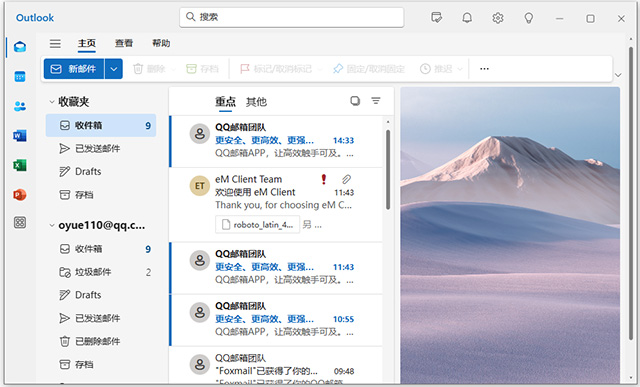Open the 已删除邮件 deleted items folder
The height and width of the screenshot is (387, 640).
101,341
